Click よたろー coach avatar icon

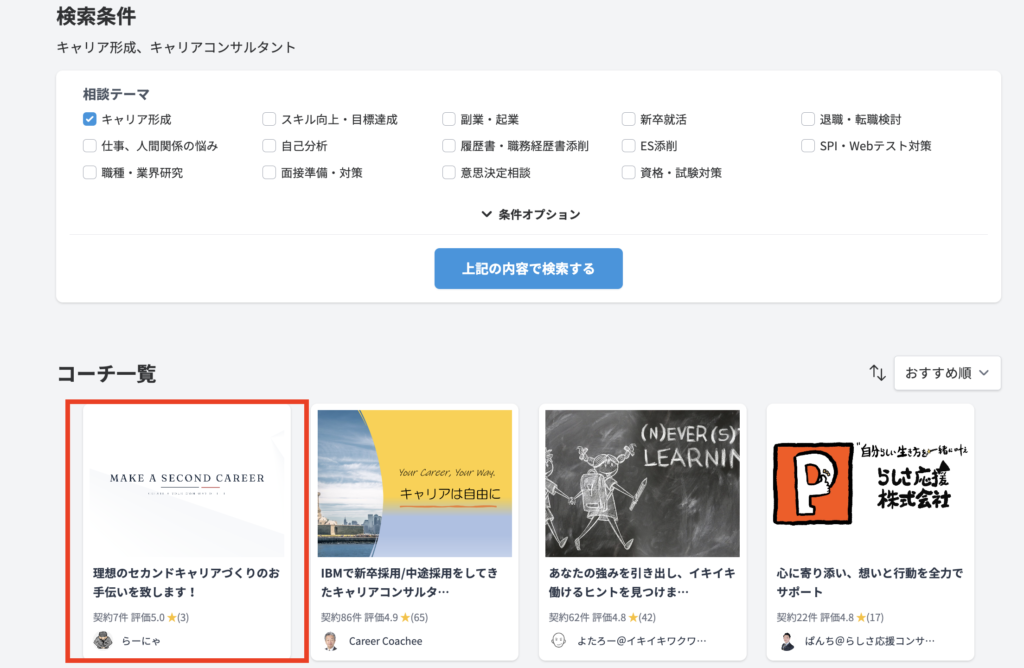click(559, 641)
